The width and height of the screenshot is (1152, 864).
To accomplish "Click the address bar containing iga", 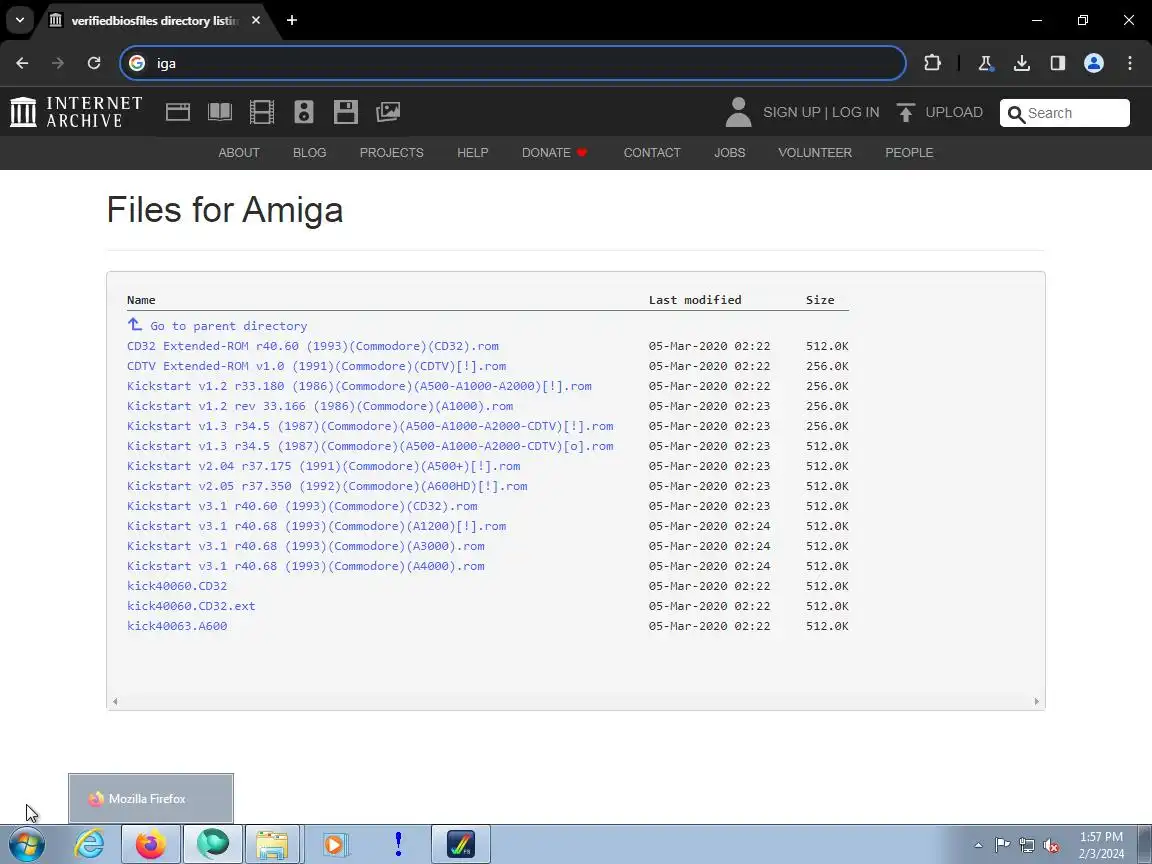I will [513, 63].
